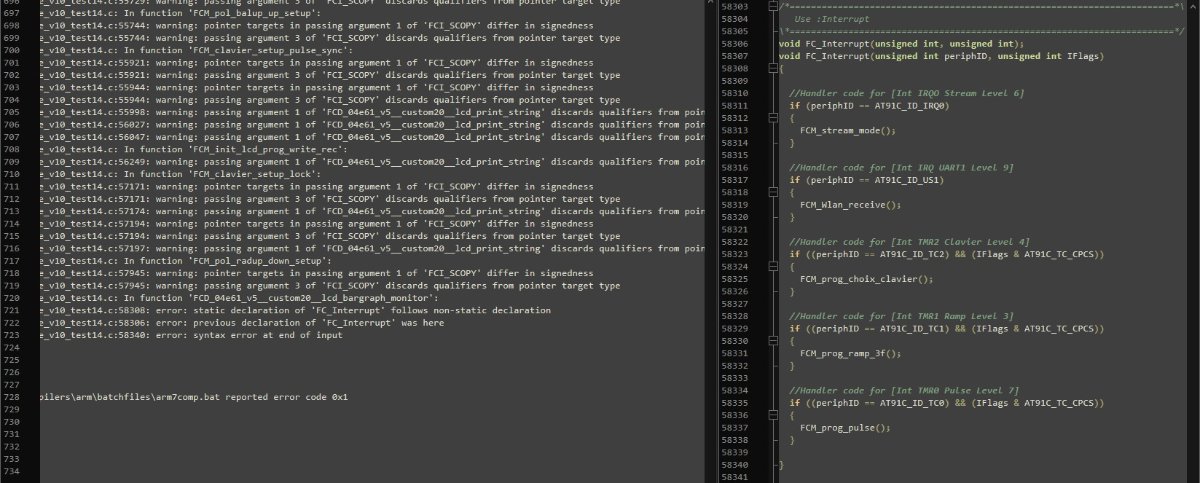
Task: Click the FCM_prog_ramp_3f(); call
Action: tap(851, 352)
